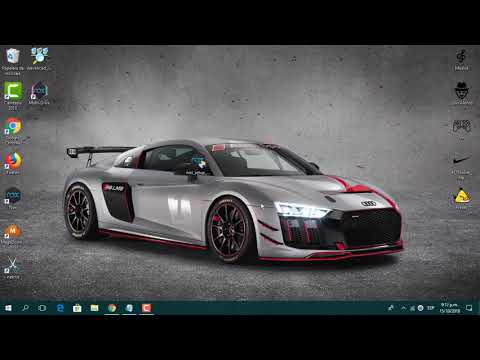This screenshot has height=360, width=480.
Task: Open the Recycle Bin desktop icon
Action: [13, 61]
